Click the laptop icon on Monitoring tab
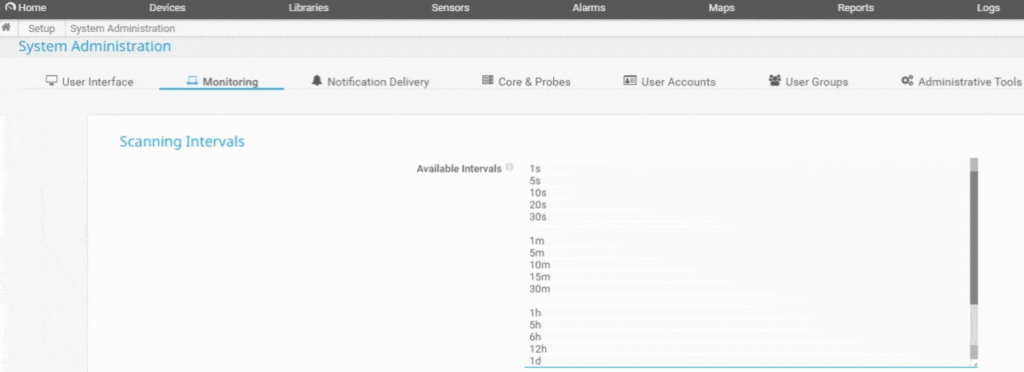Viewport: 1024px width, 372px height. [x=192, y=81]
